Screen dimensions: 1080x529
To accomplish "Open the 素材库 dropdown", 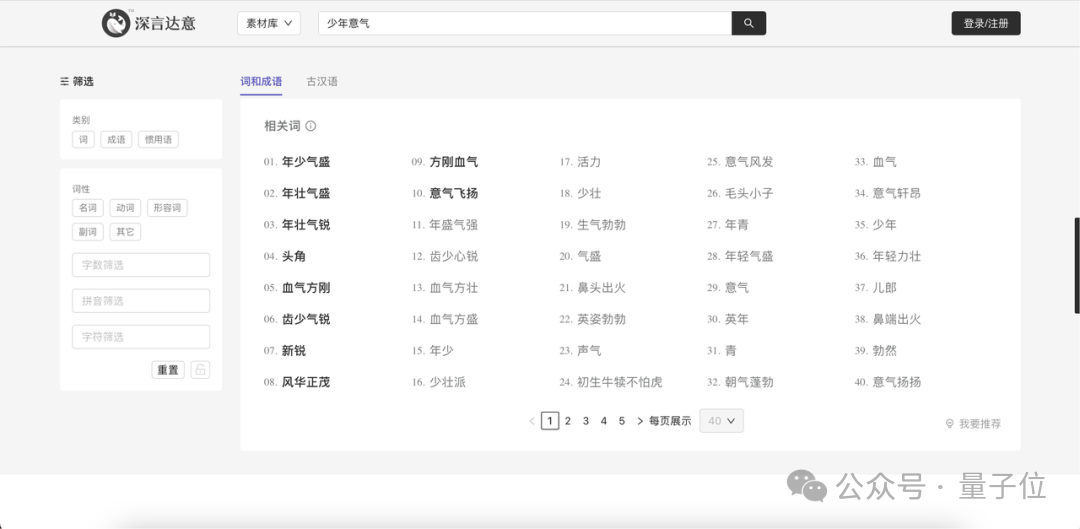I will coord(269,23).
